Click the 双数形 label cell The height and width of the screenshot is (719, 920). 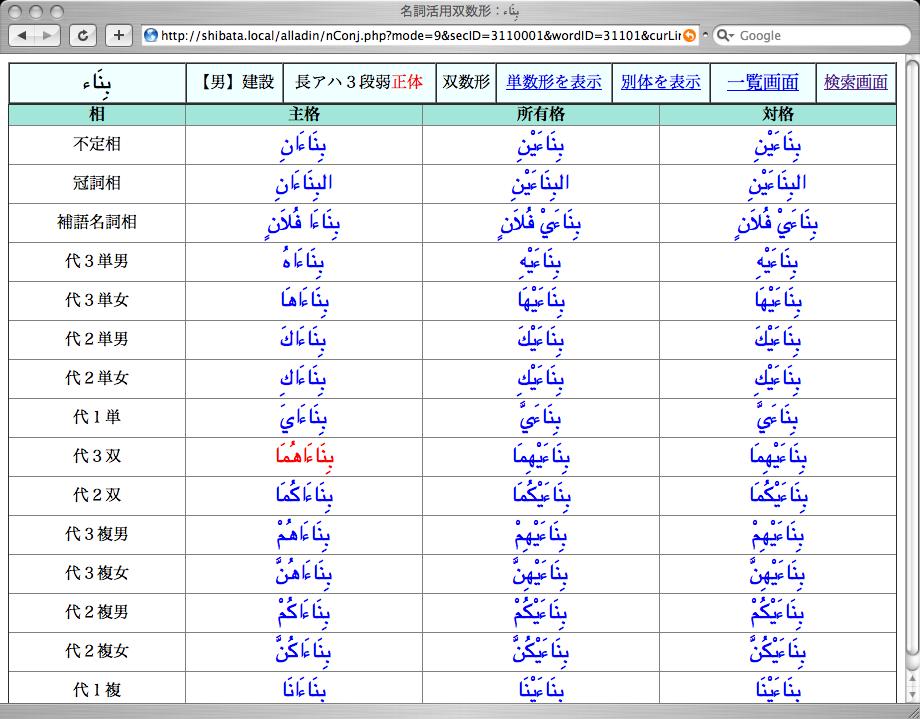pos(466,82)
